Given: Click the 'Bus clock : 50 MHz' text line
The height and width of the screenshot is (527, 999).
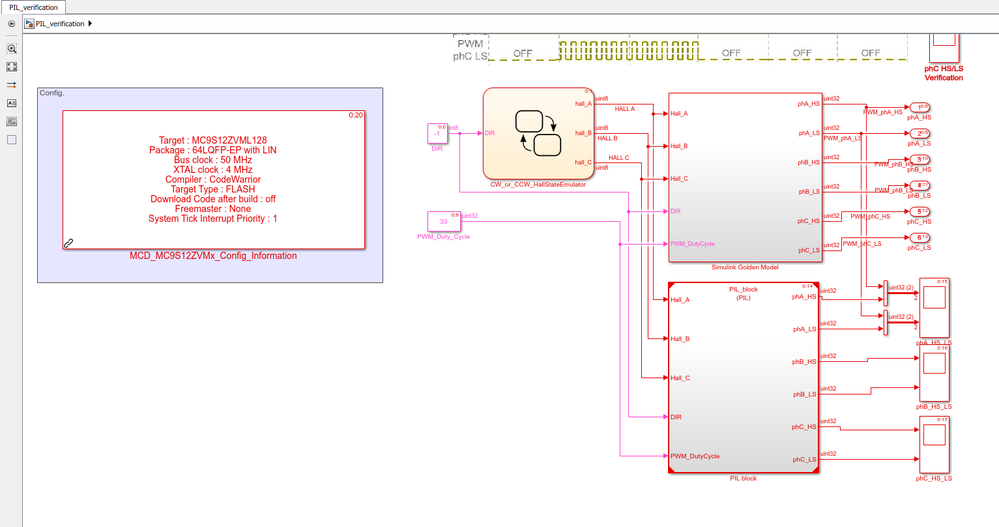Looking at the screenshot, I should point(213,160).
